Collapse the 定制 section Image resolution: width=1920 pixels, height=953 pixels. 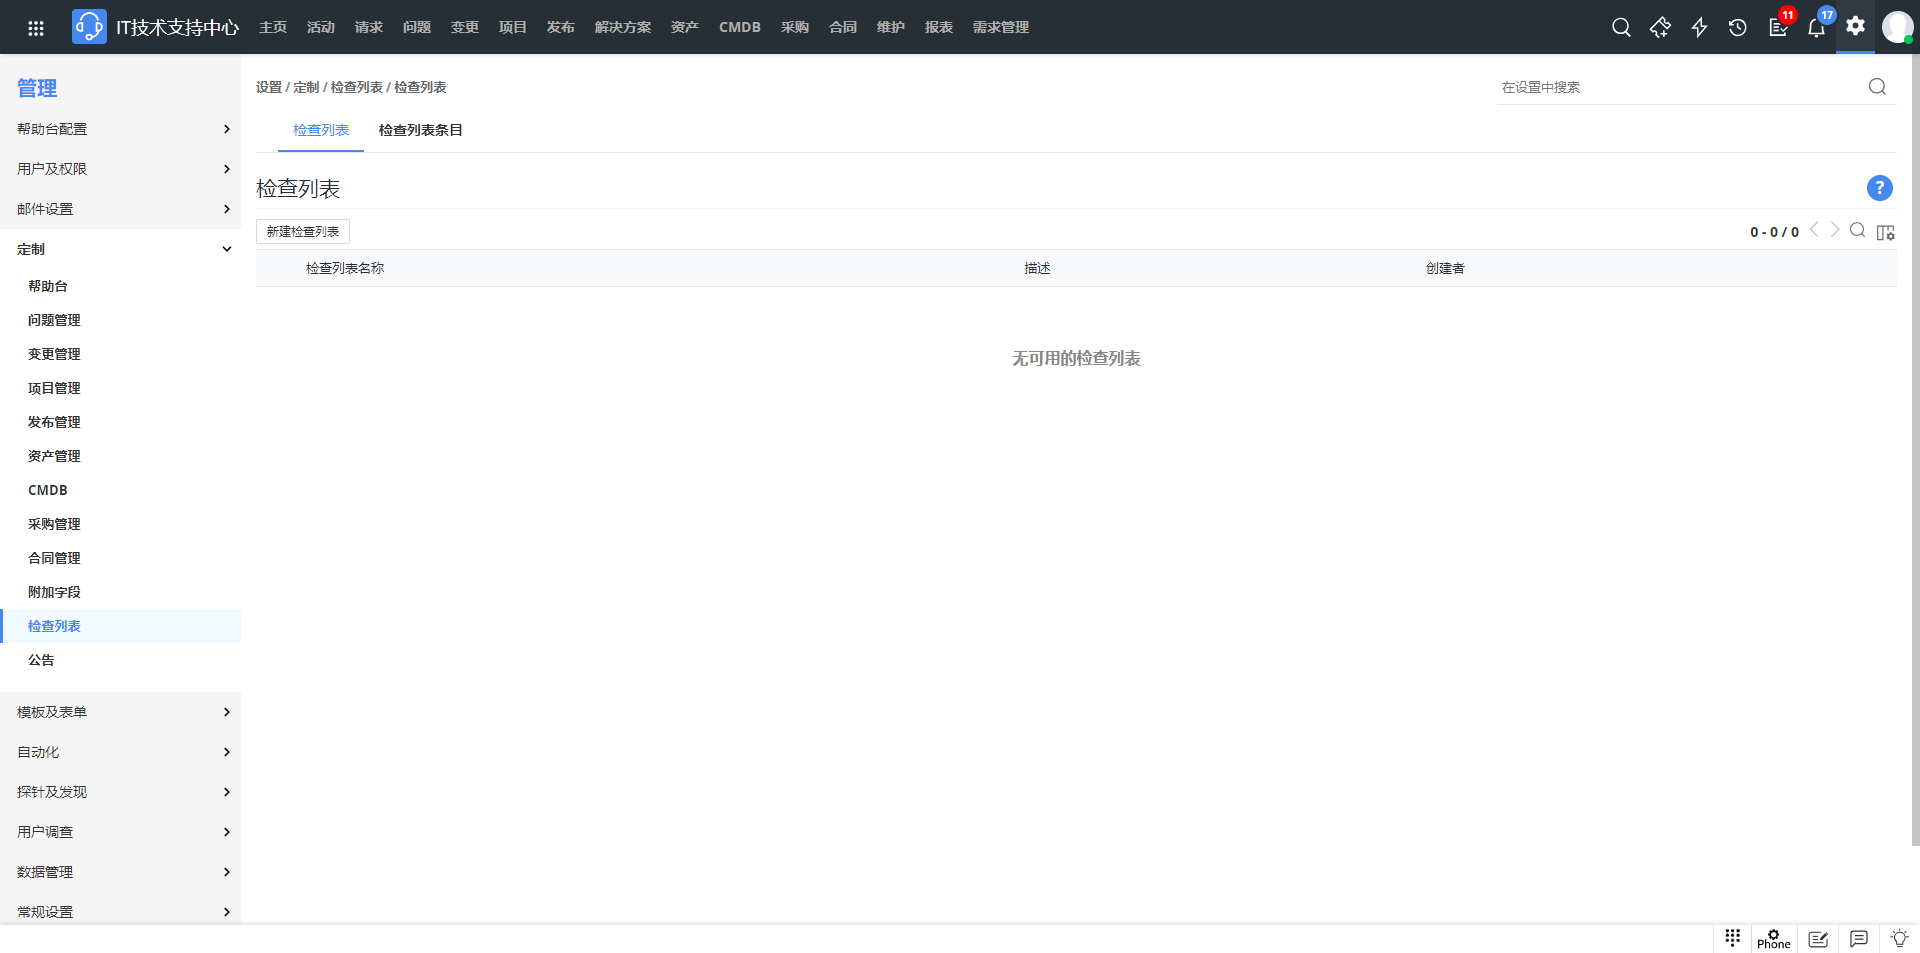tap(120, 249)
